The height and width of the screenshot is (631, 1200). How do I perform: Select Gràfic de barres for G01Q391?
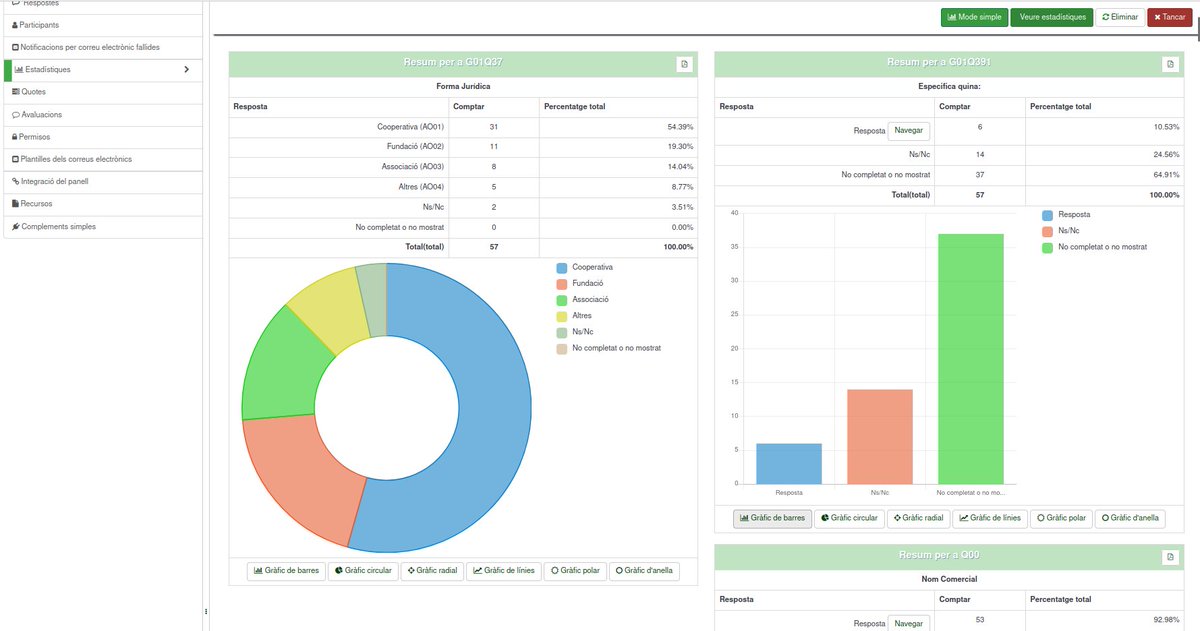772,518
